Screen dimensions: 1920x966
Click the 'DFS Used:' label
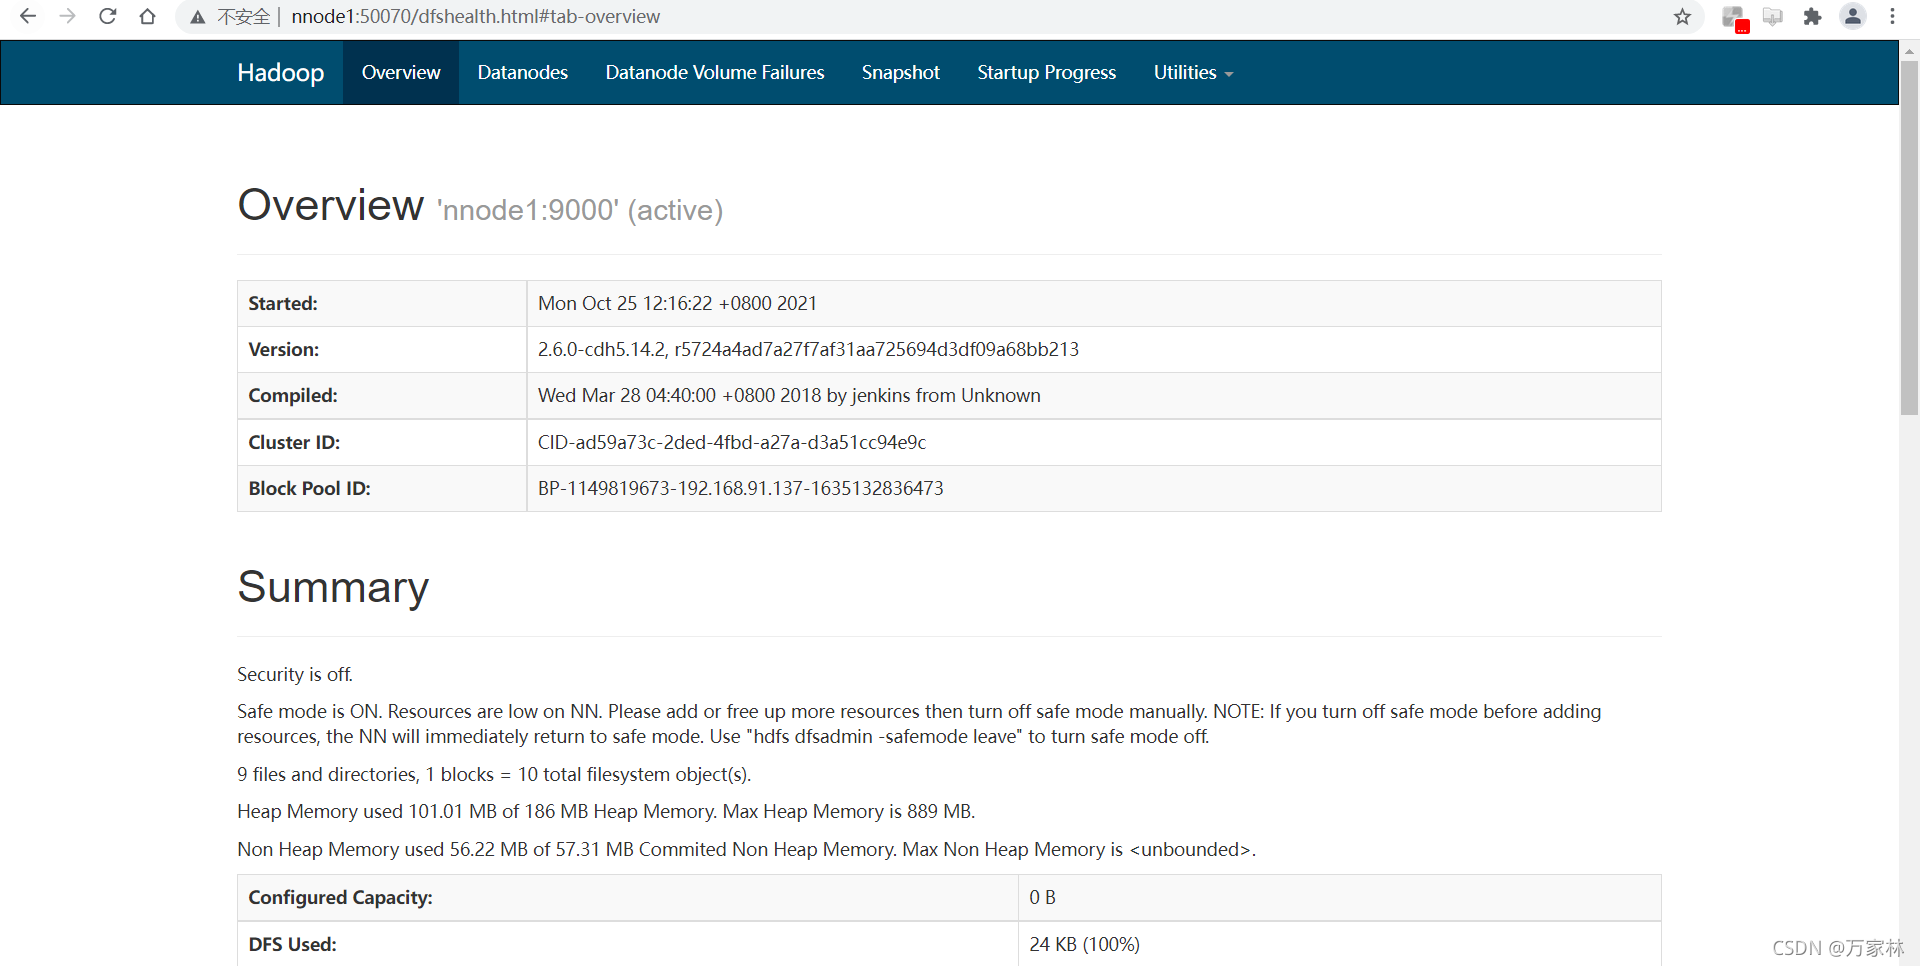[x=292, y=944]
